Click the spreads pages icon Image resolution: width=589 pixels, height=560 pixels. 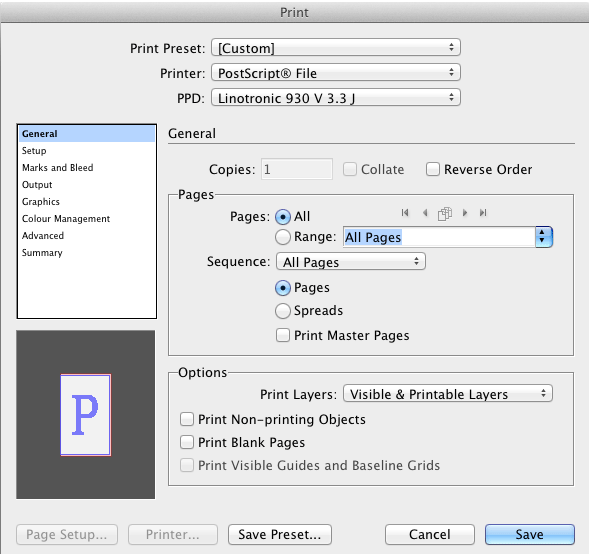[445, 214]
